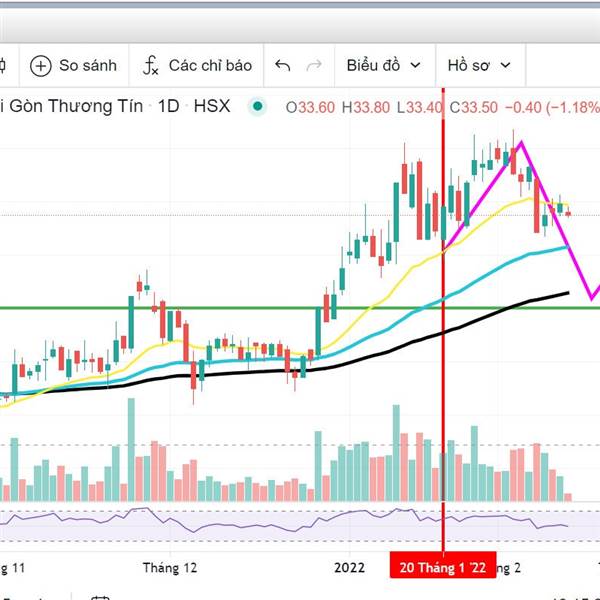This screenshot has width=600, height=600.
Task: Click the change value −0.40
Action: (x=523, y=108)
